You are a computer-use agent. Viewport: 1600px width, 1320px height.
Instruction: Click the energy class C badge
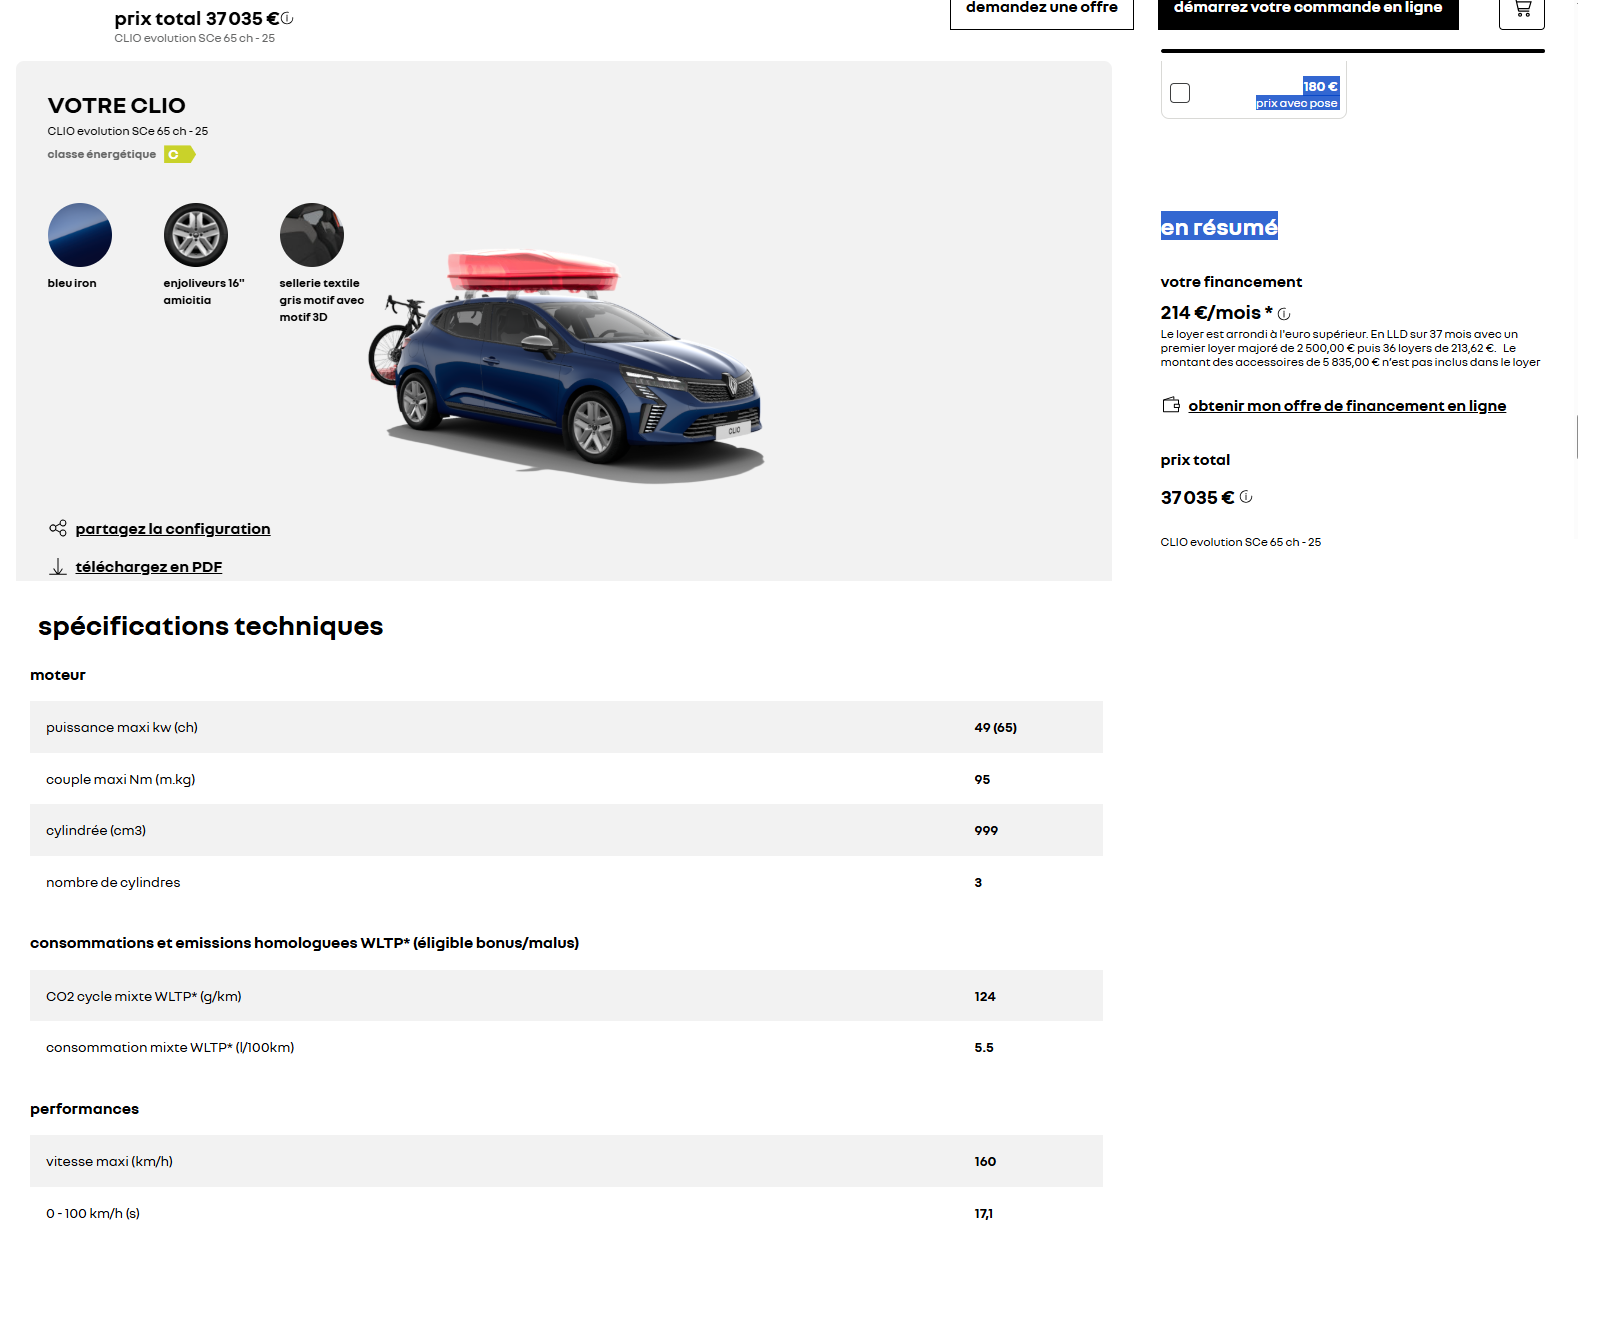[179, 154]
